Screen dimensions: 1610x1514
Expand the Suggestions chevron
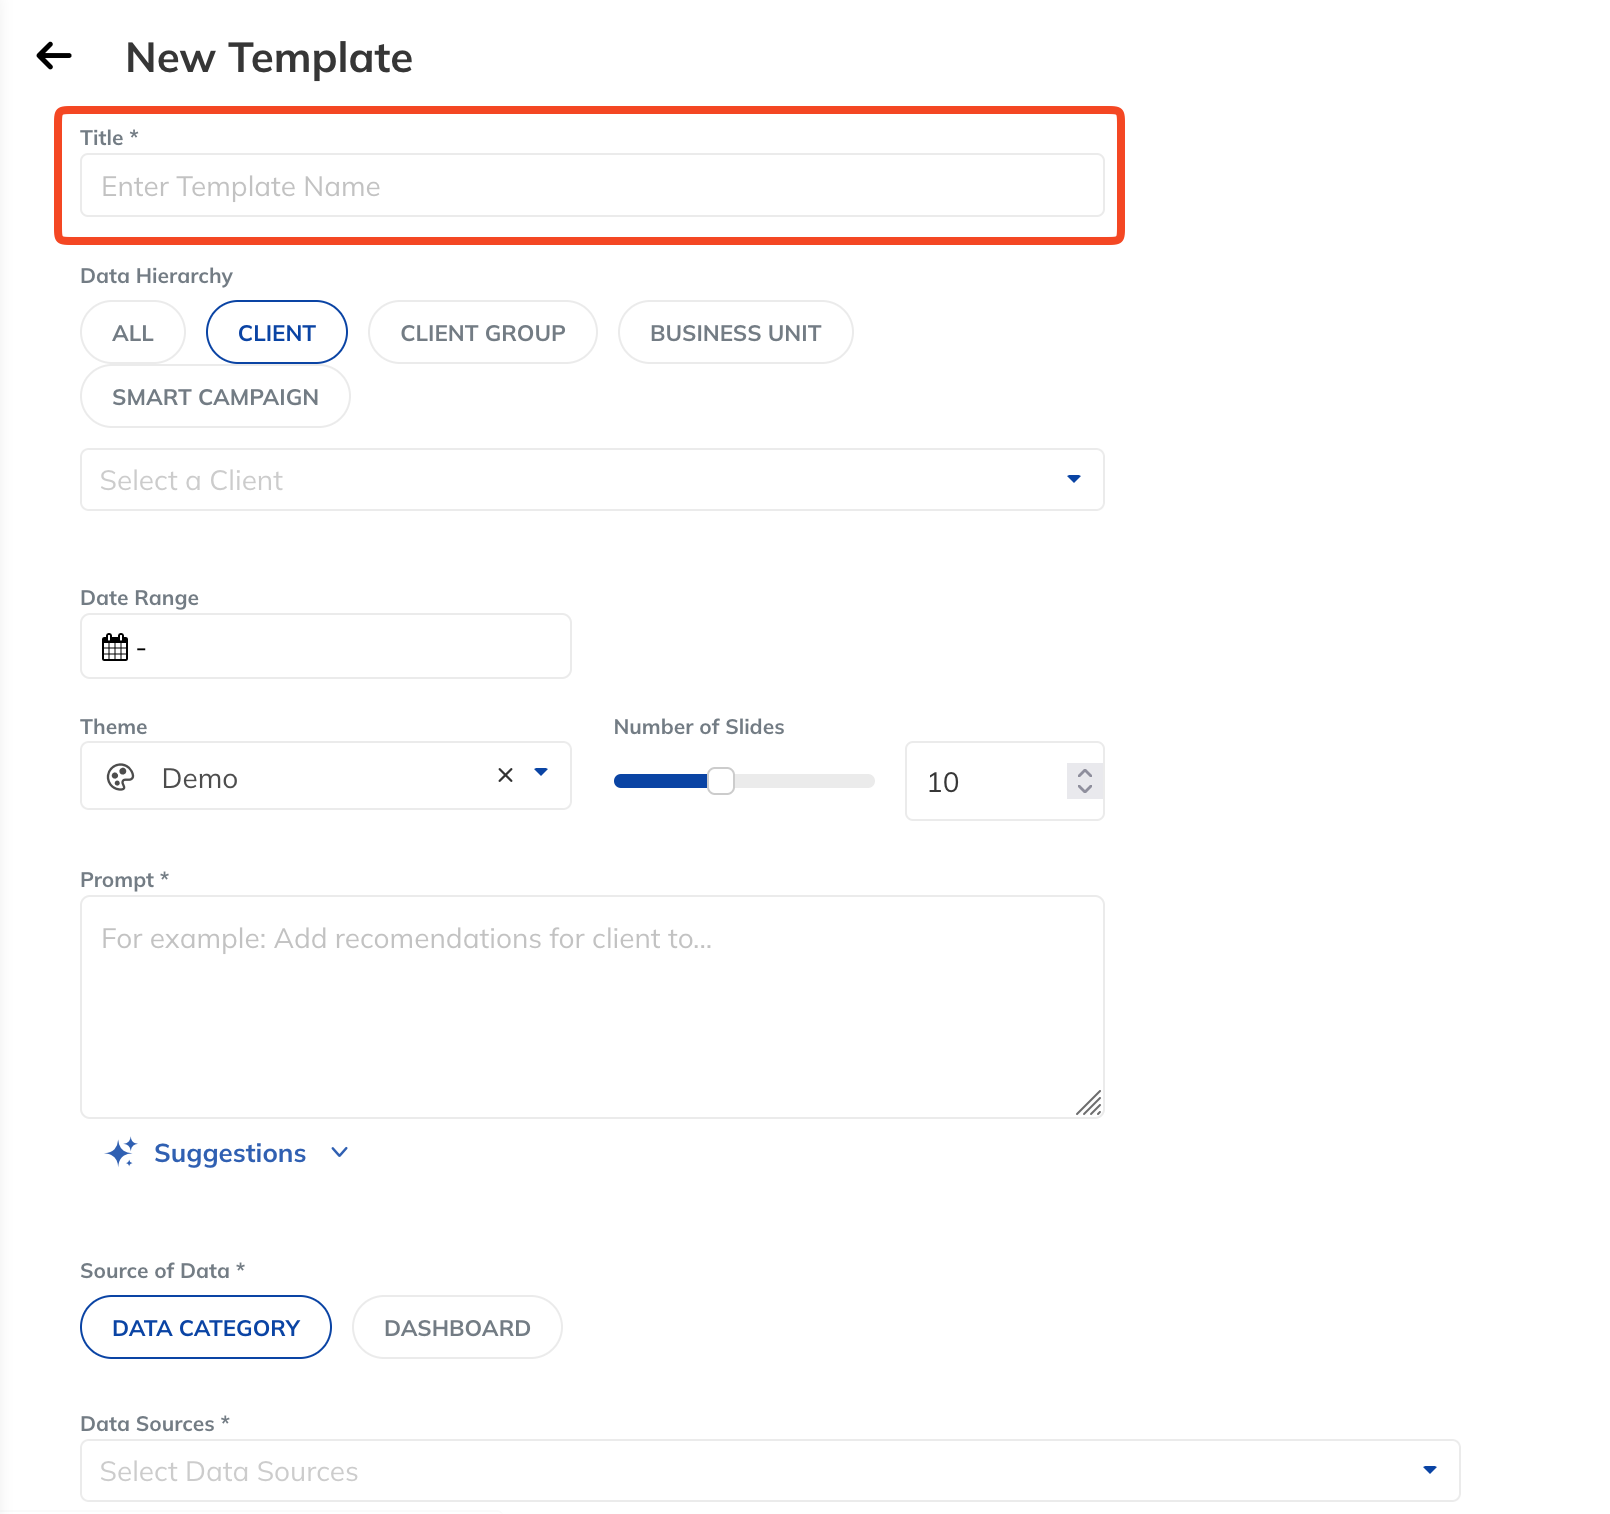pyautogui.click(x=340, y=1152)
